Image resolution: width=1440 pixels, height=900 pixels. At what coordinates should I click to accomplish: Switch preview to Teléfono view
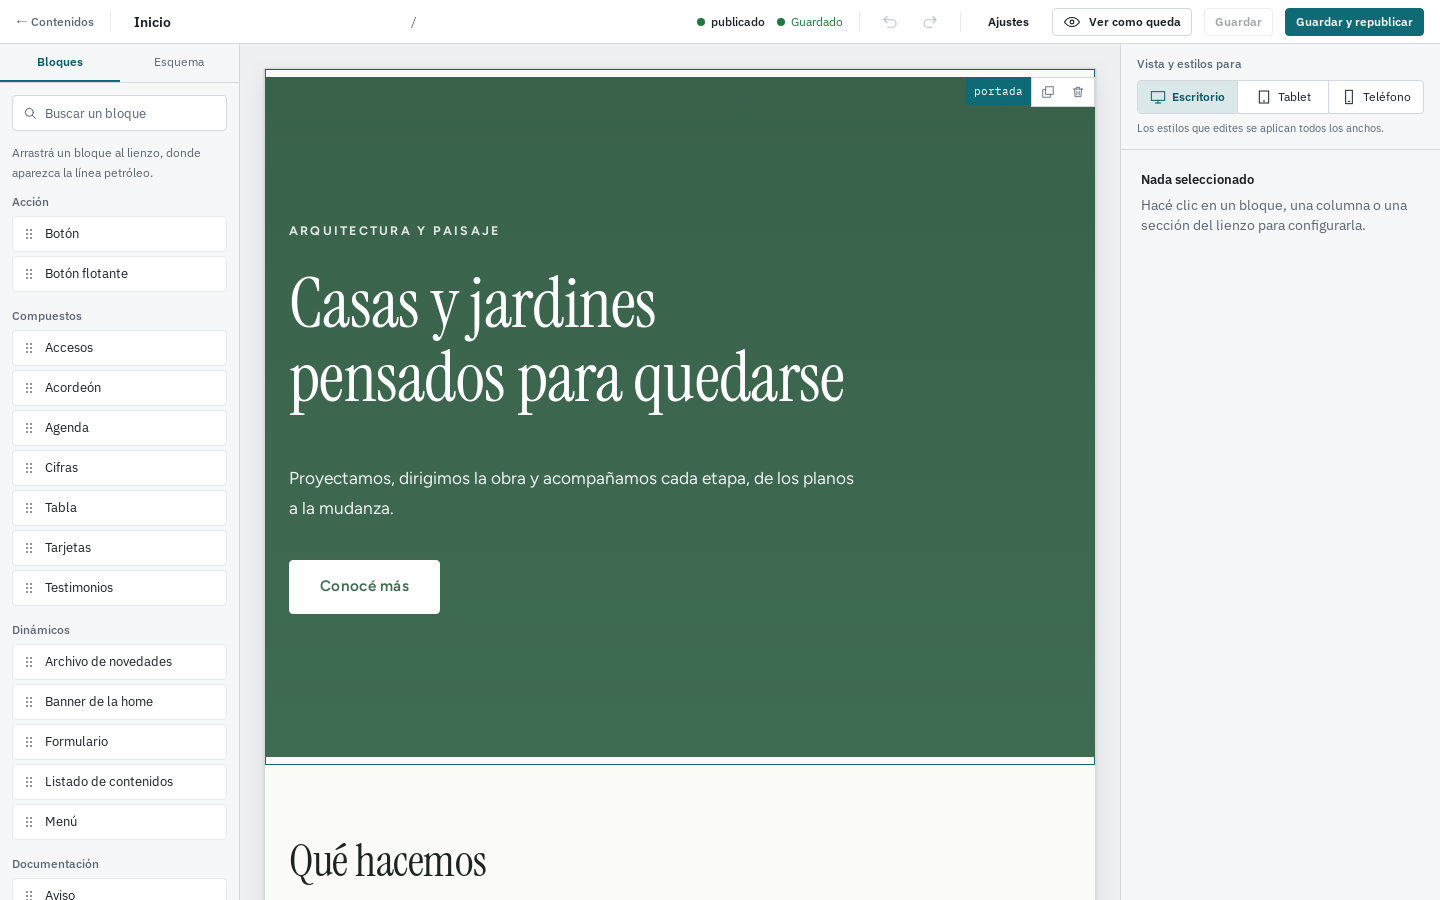(x=1377, y=97)
